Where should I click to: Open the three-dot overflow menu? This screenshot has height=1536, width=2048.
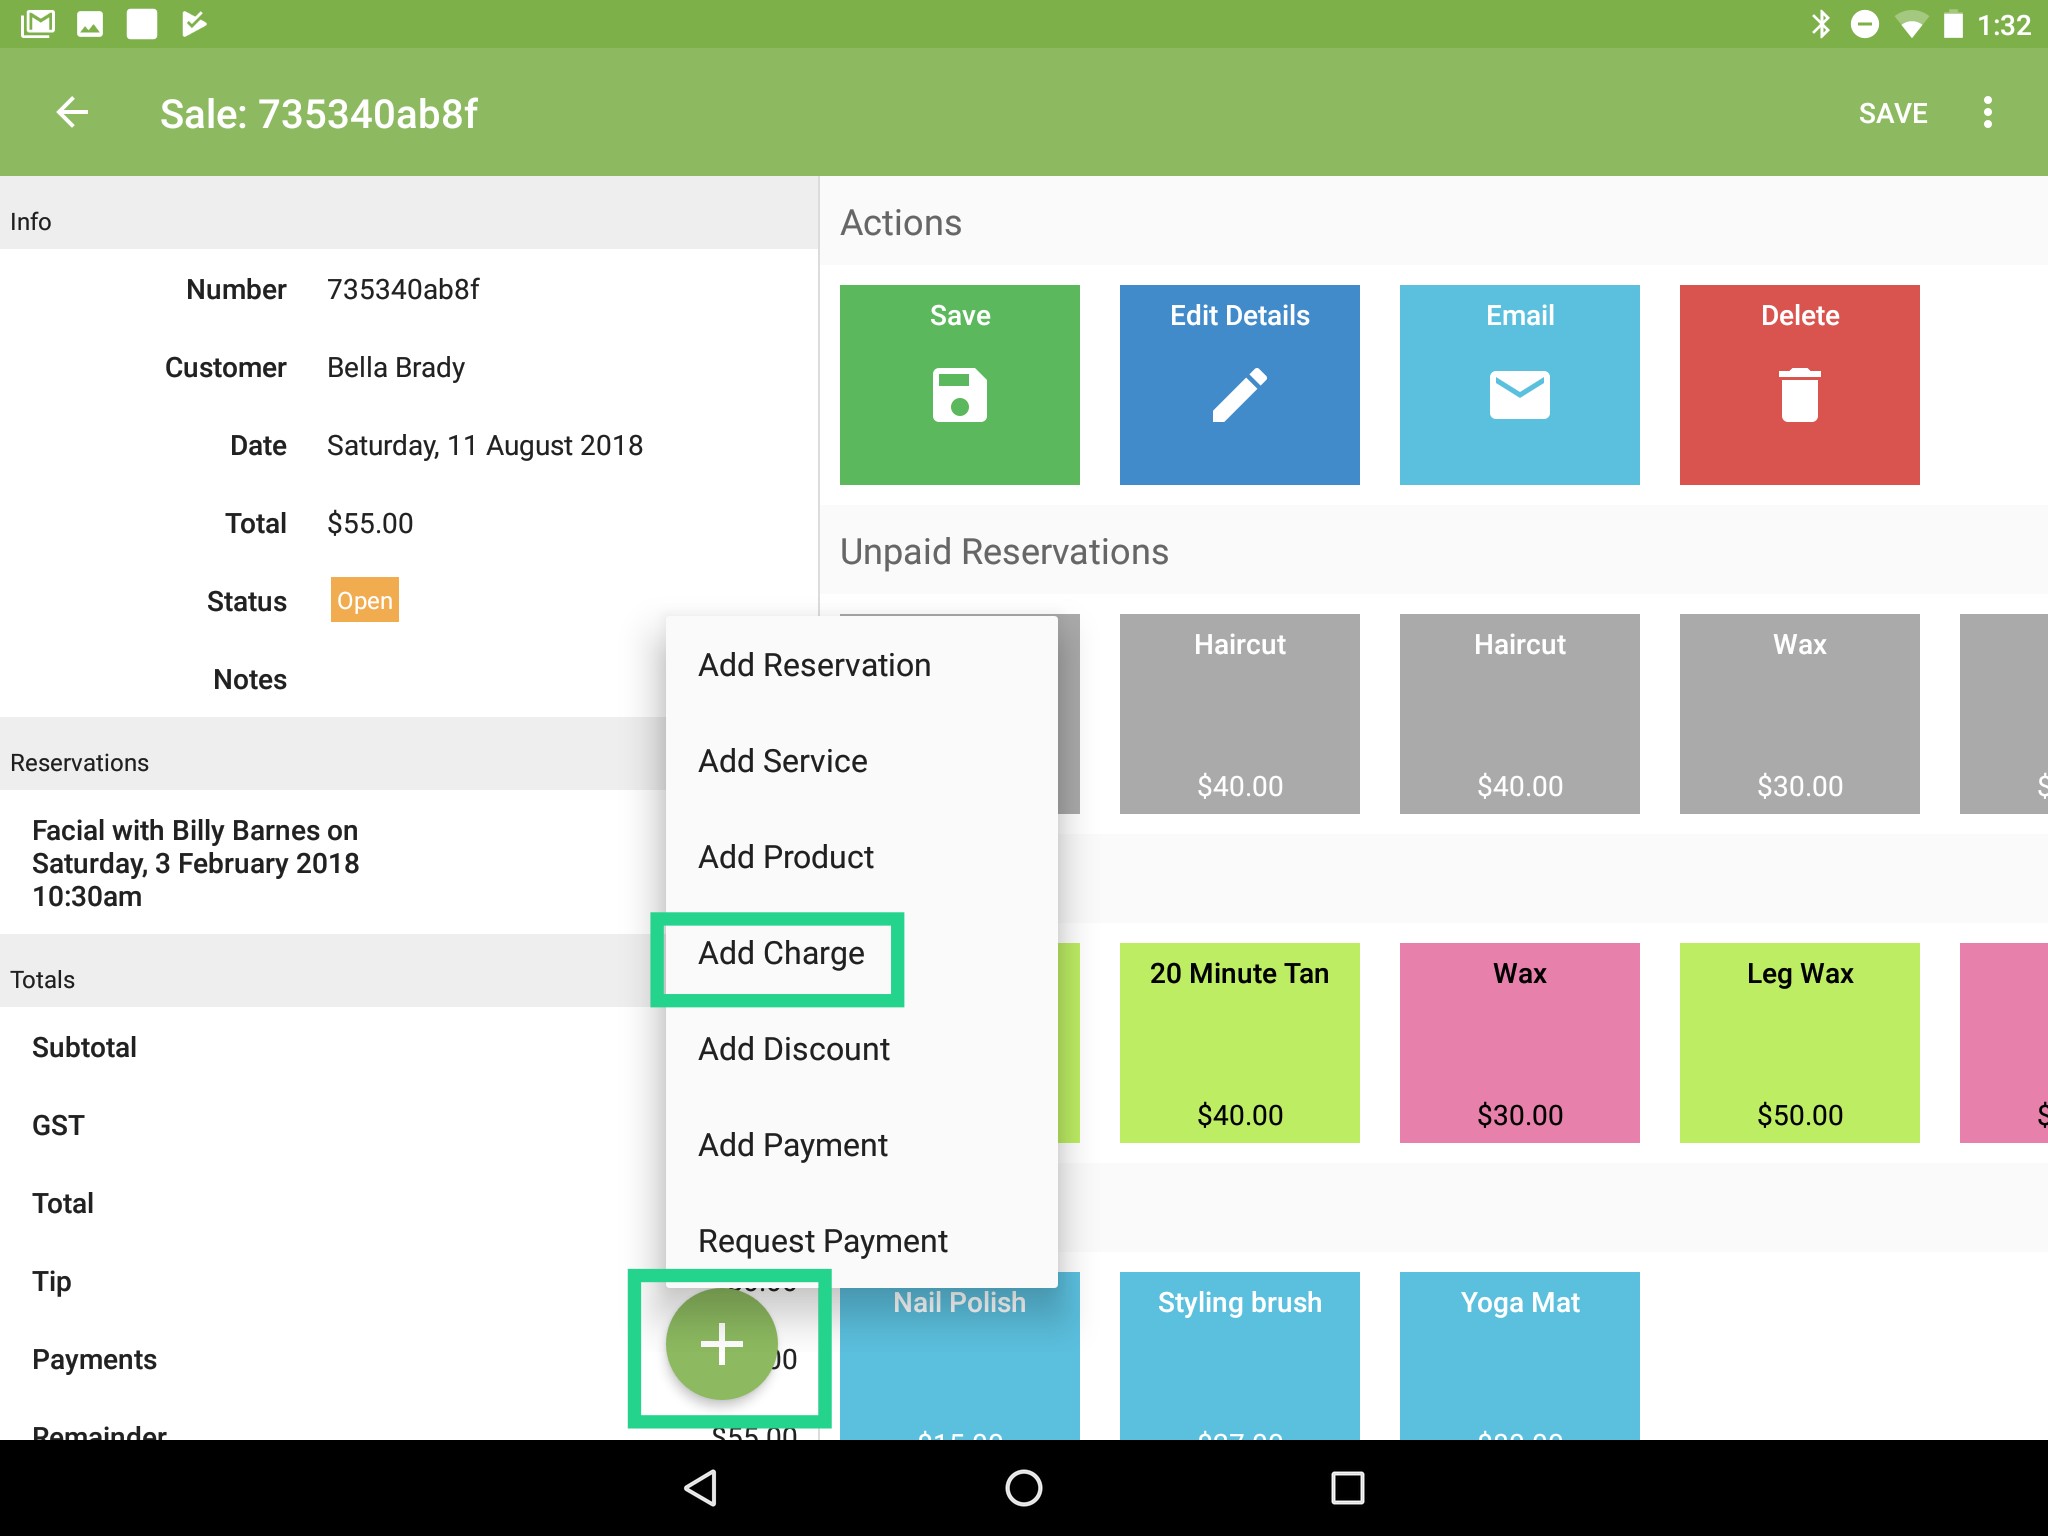[x=1988, y=112]
